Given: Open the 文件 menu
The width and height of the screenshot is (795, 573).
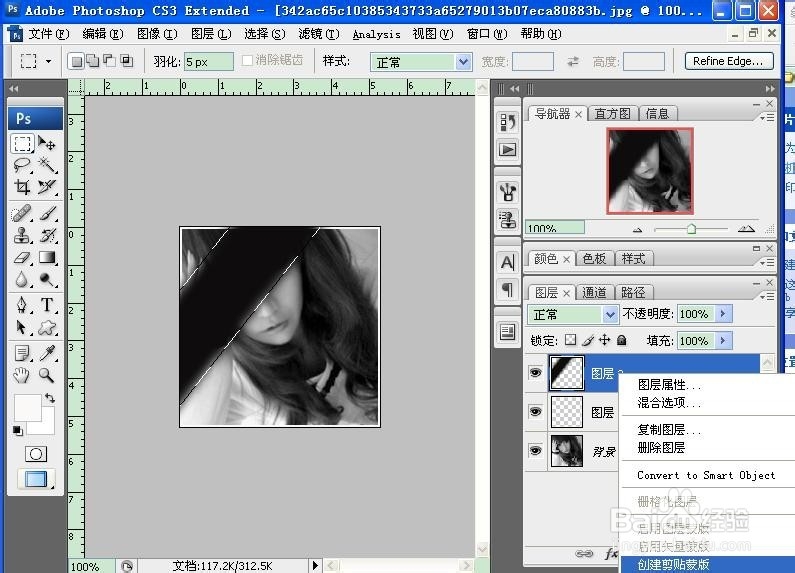Looking at the screenshot, I should 48,34.
